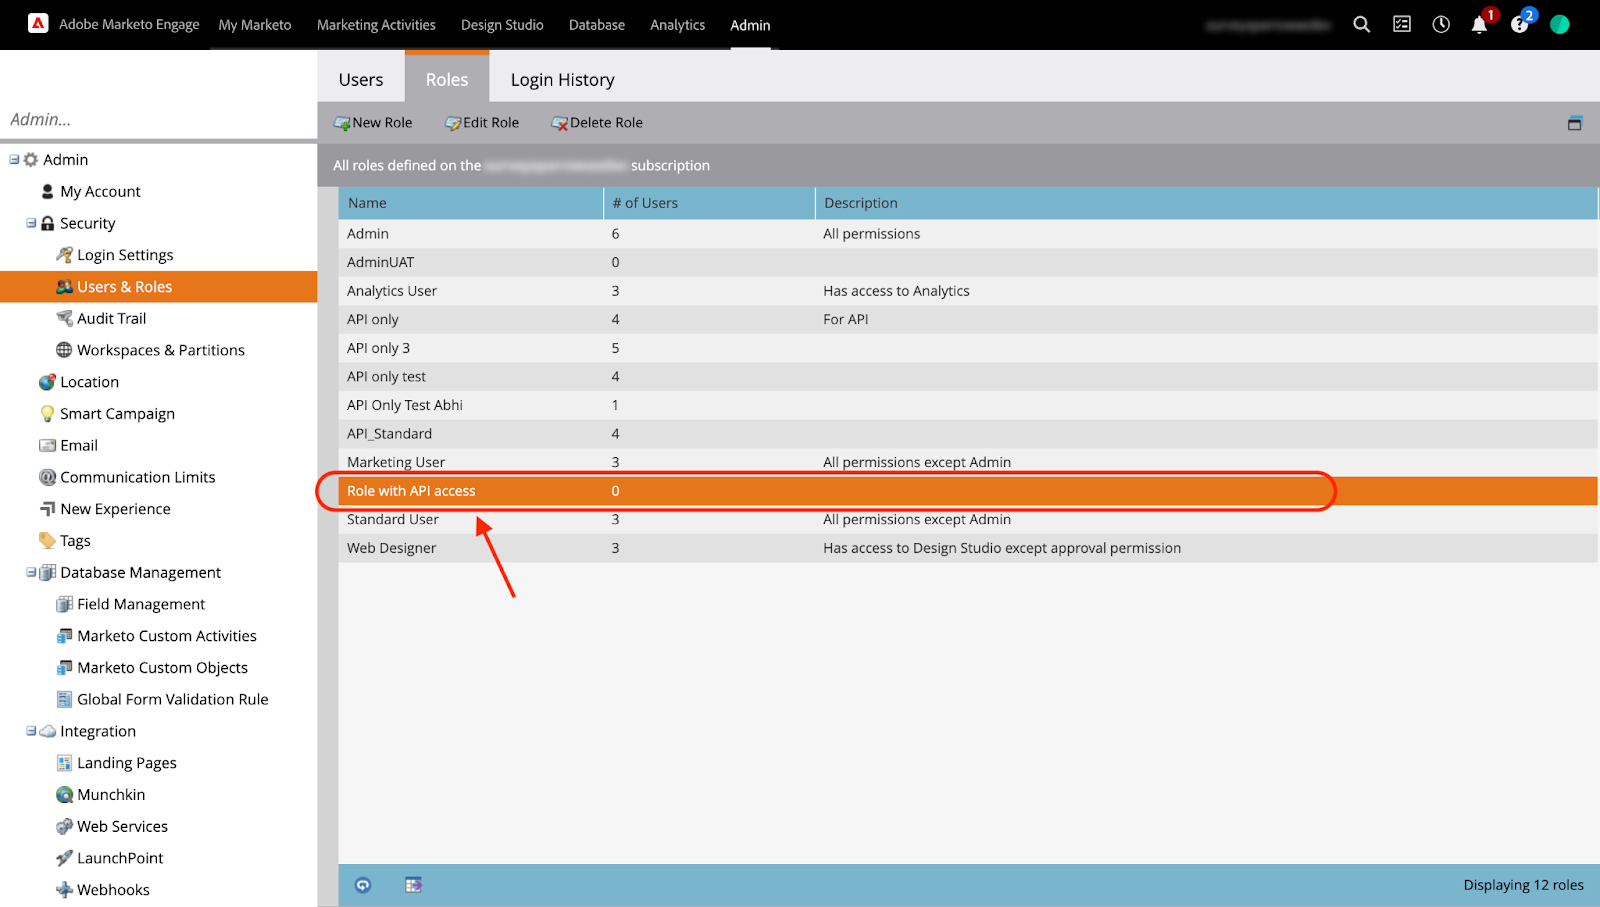This screenshot has height=907, width=1600.
Task: Click the history clock icon
Action: coord(1441,24)
